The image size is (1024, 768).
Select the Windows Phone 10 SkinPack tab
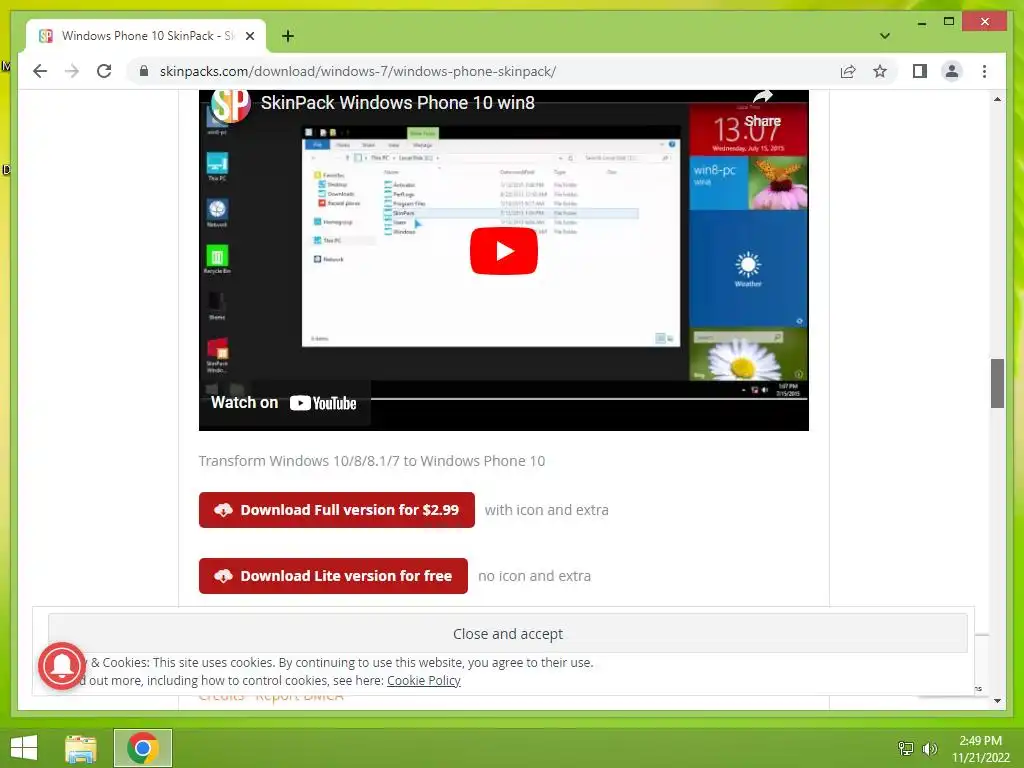point(146,36)
